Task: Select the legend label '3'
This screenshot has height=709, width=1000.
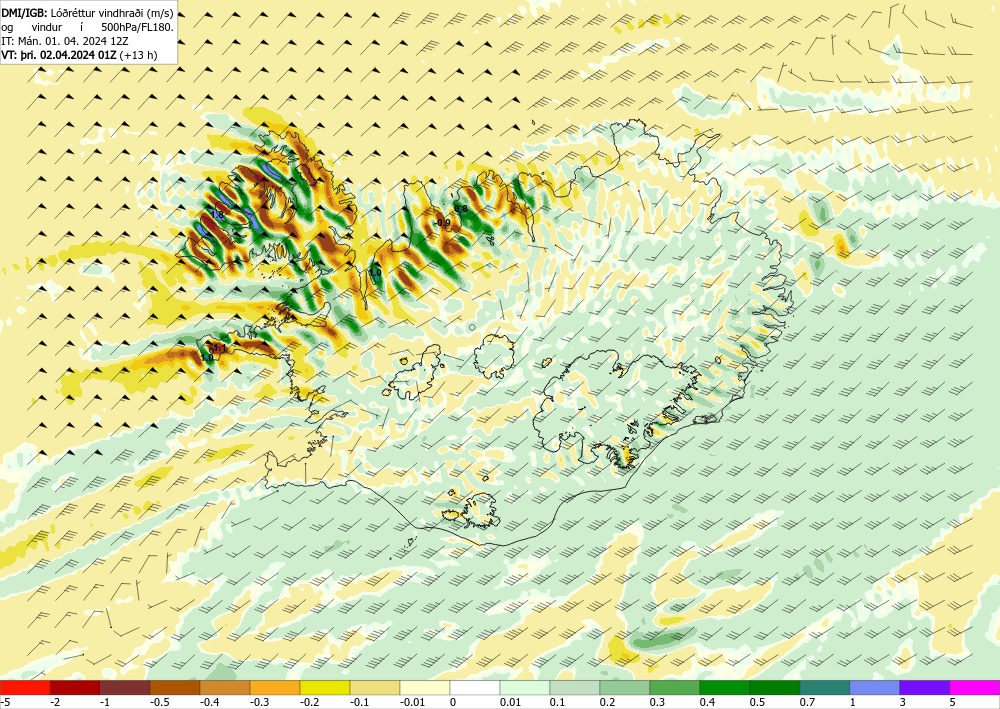Action: [x=902, y=702]
